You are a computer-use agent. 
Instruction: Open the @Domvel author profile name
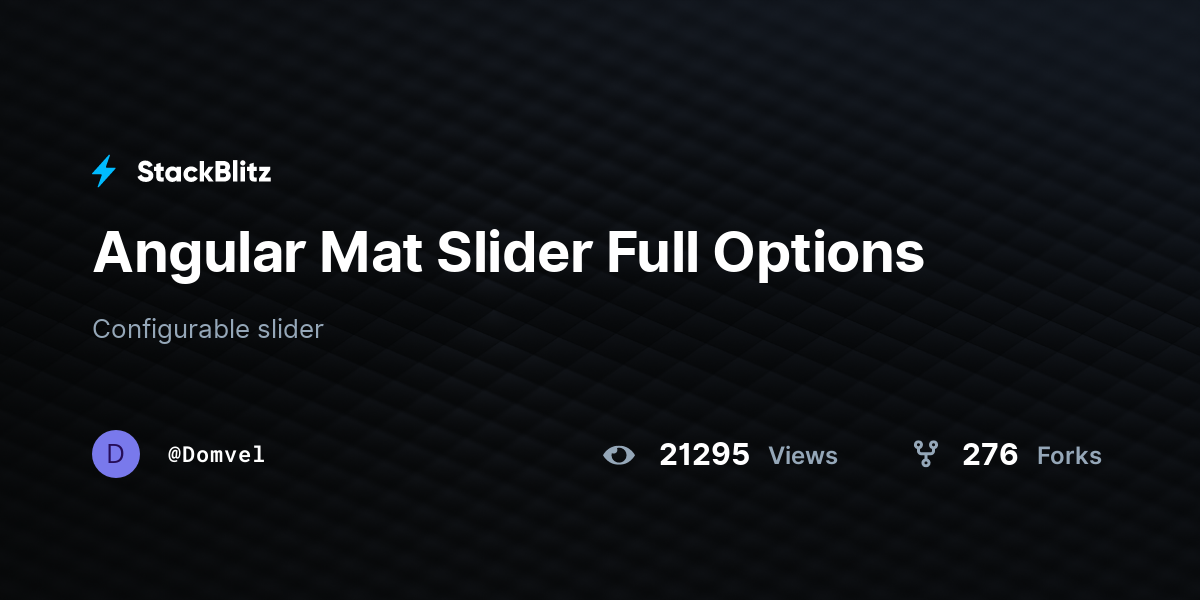(x=217, y=455)
